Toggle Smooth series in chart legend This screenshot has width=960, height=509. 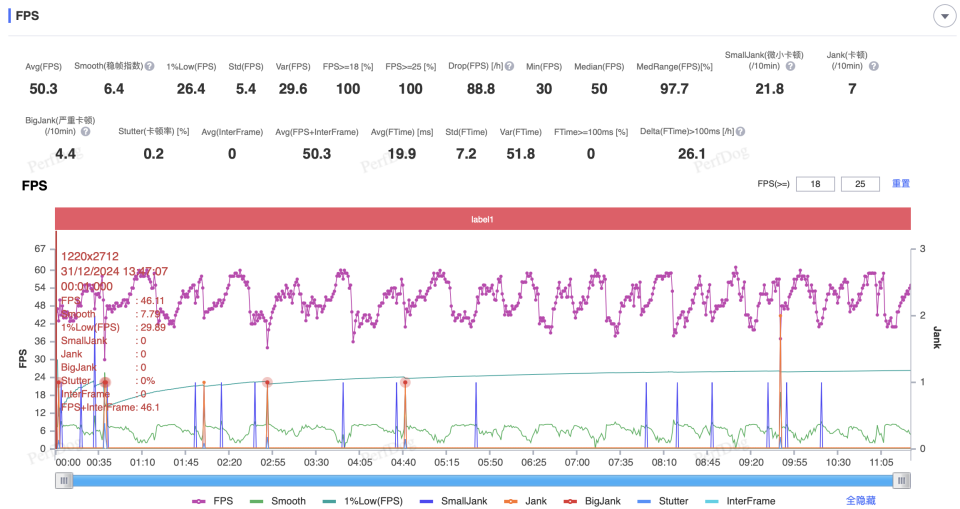click(277, 501)
